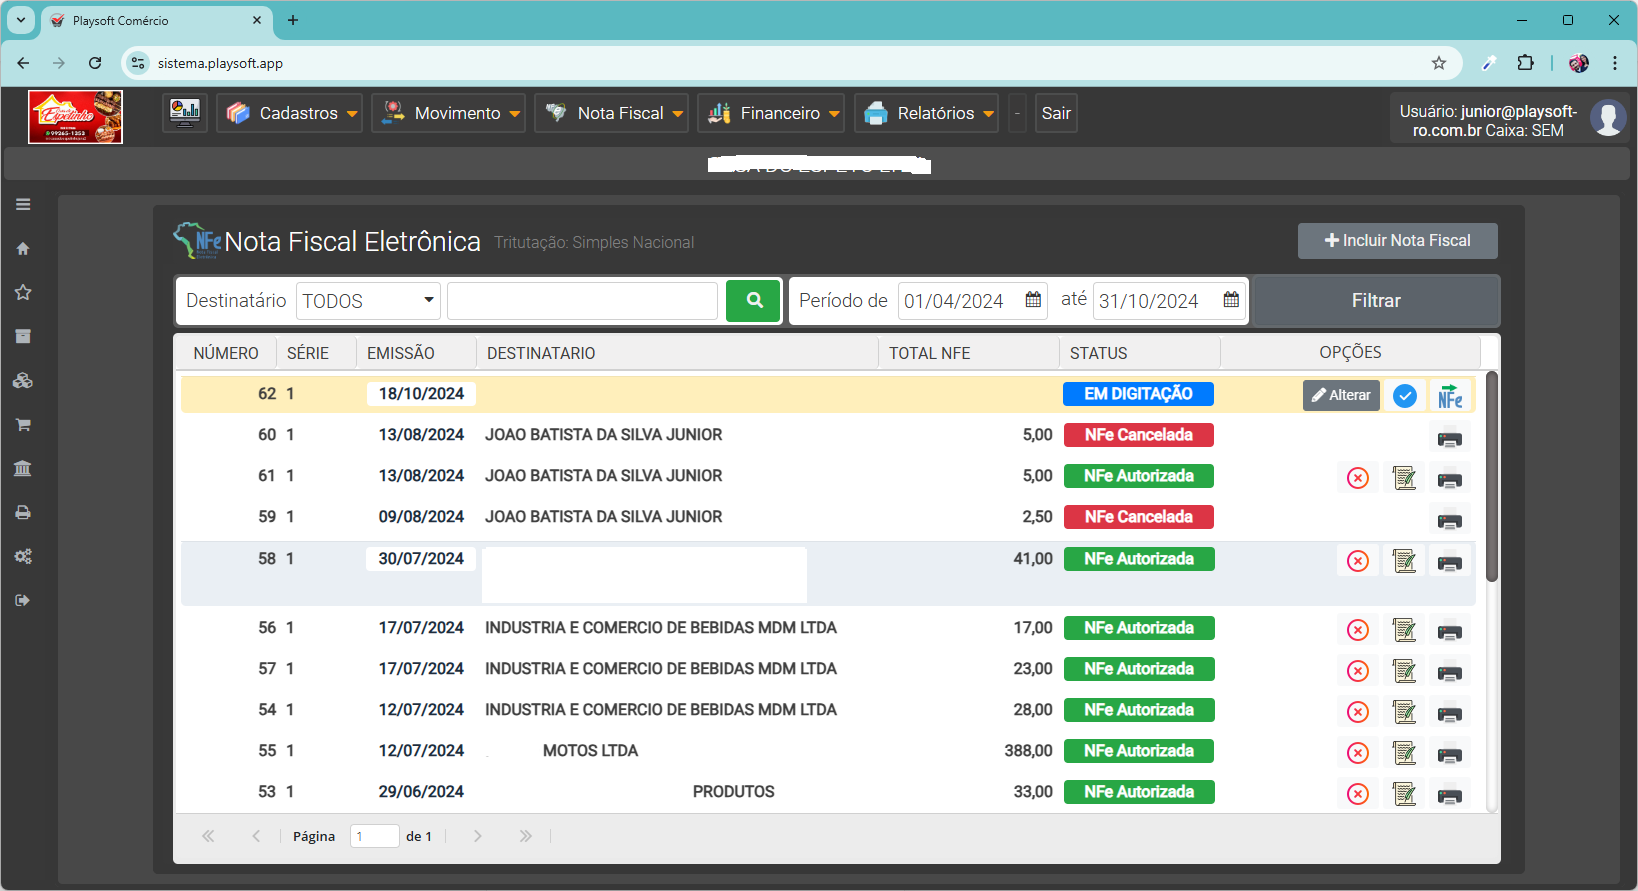Open browser extensions puzzle icon
Viewport: 1638px width, 891px height.
pos(1525,63)
